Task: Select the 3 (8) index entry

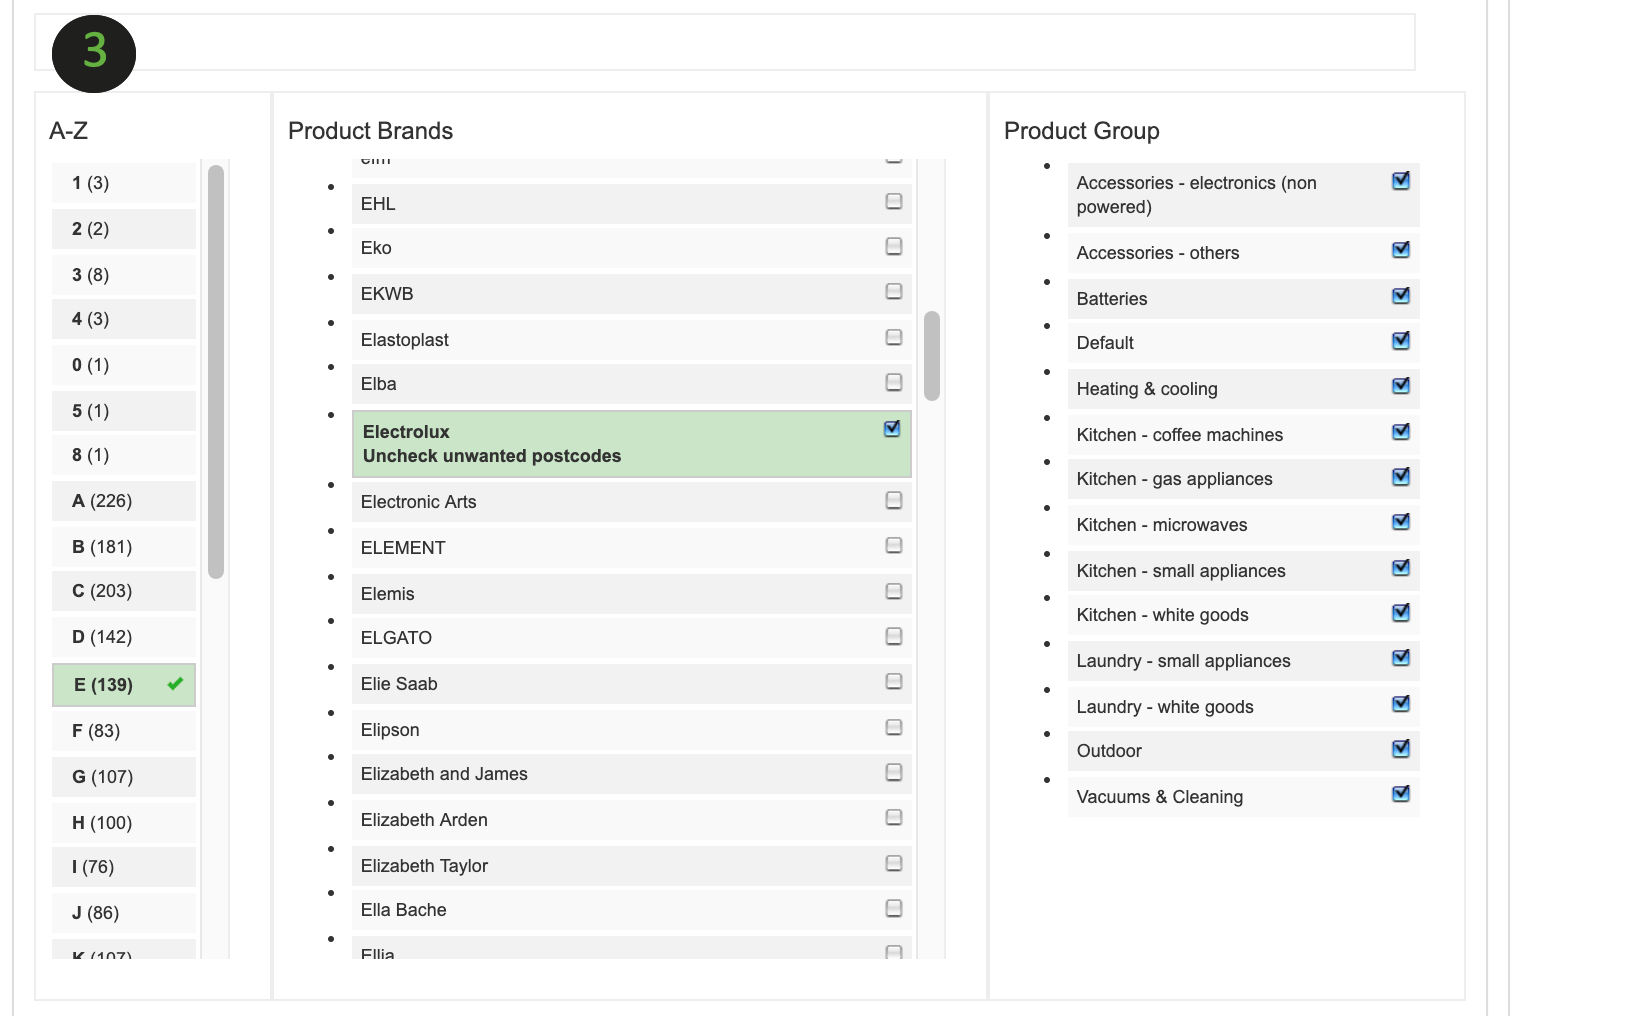Action: tap(124, 275)
